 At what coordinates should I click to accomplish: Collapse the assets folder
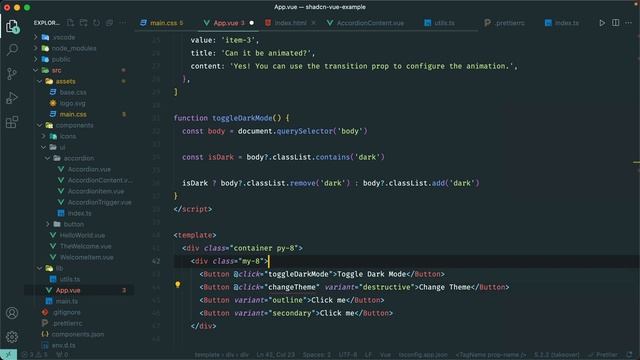[65, 81]
